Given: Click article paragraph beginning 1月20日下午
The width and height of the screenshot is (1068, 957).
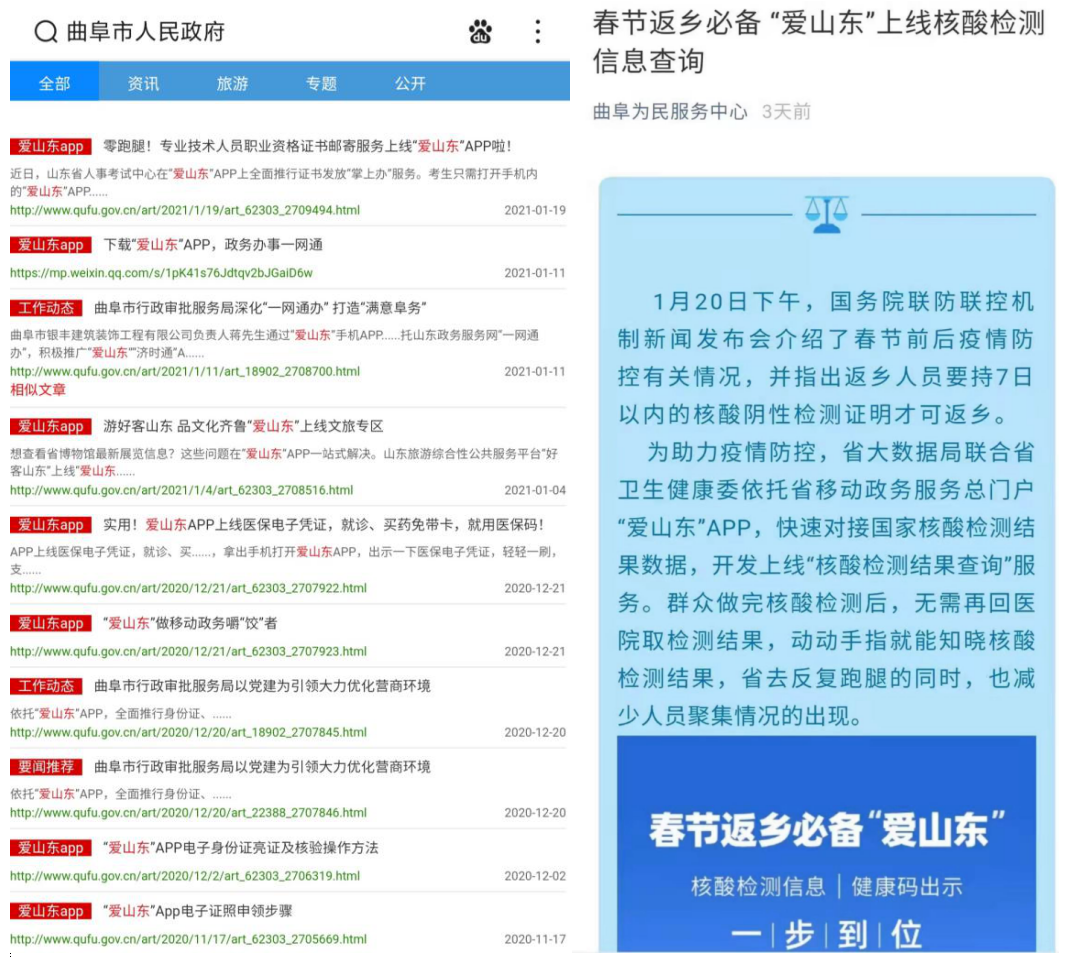Looking at the screenshot, I should coord(826,358).
